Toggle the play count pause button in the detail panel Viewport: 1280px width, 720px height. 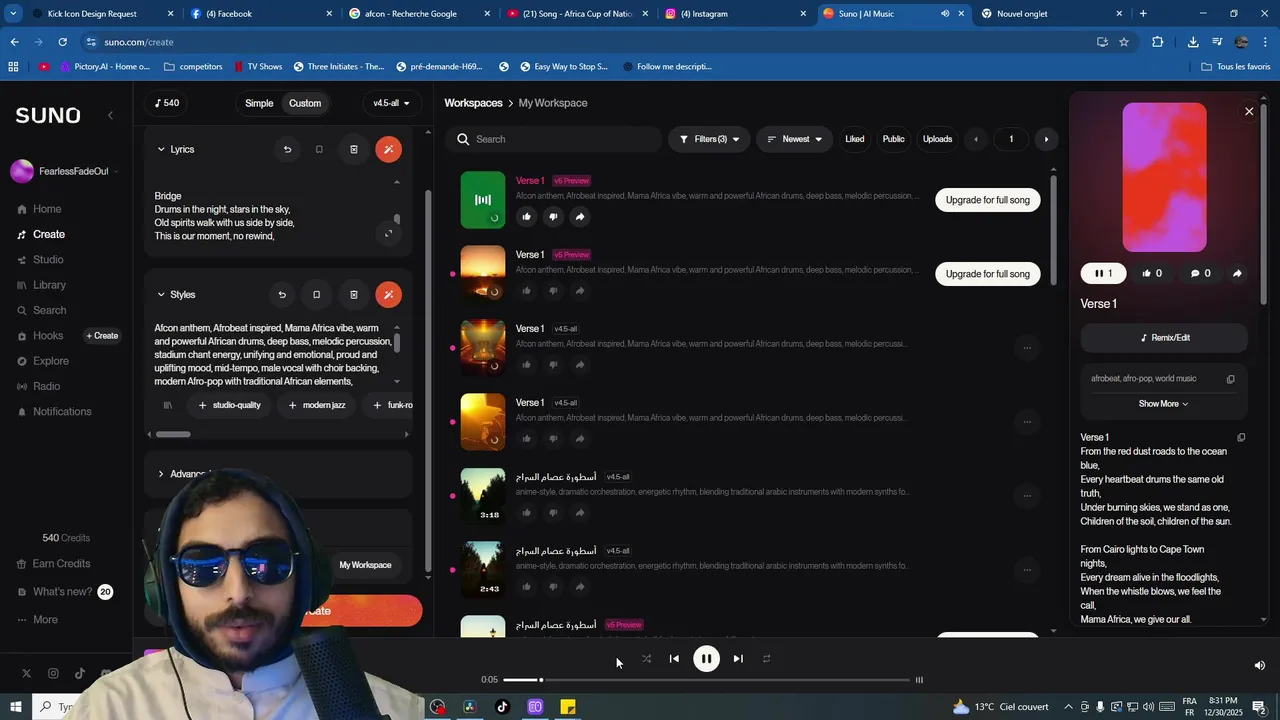point(1103,274)
